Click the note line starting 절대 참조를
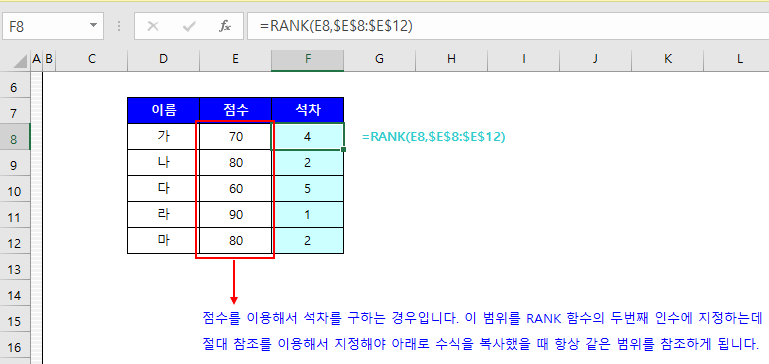769x364 pixels. click(481, 343)
